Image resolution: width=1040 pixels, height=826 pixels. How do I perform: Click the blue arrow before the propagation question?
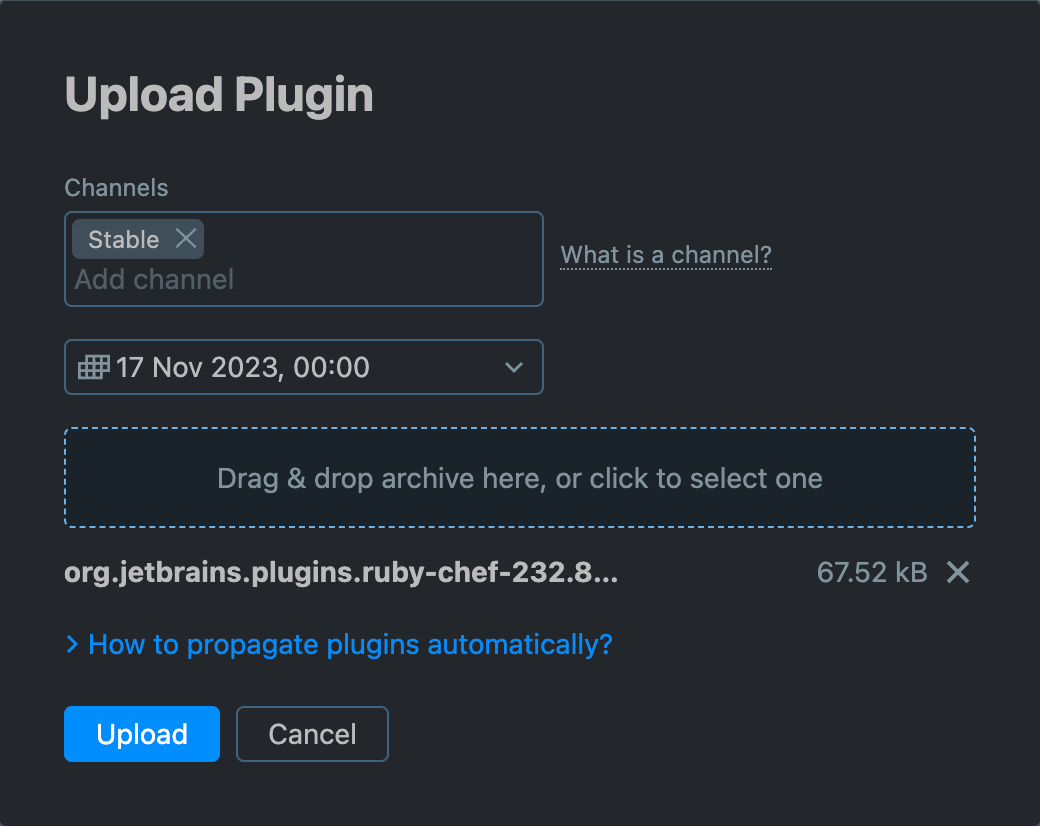[71, 645]
